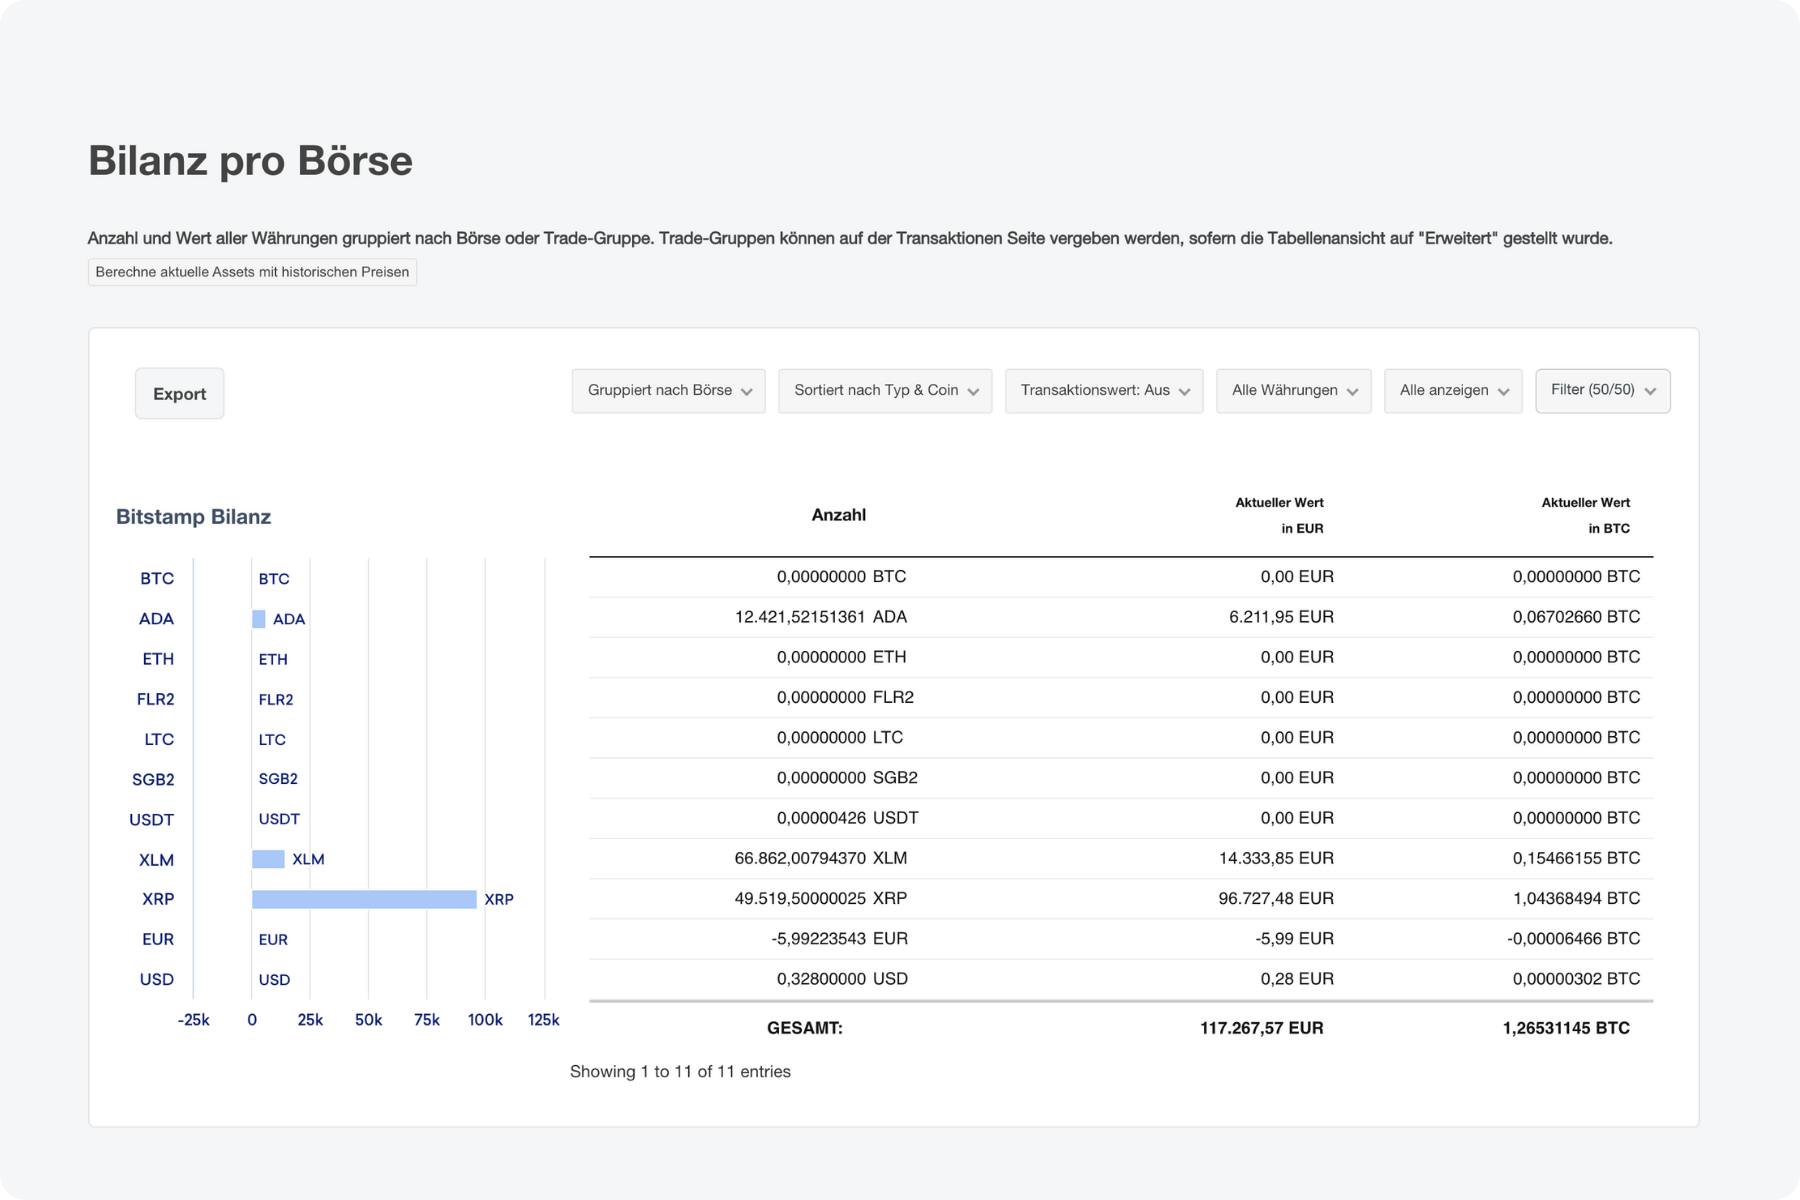Click the BTC axis label in chart
Viewport: 1800px width, 1200px height.
[x=157, y=579]
